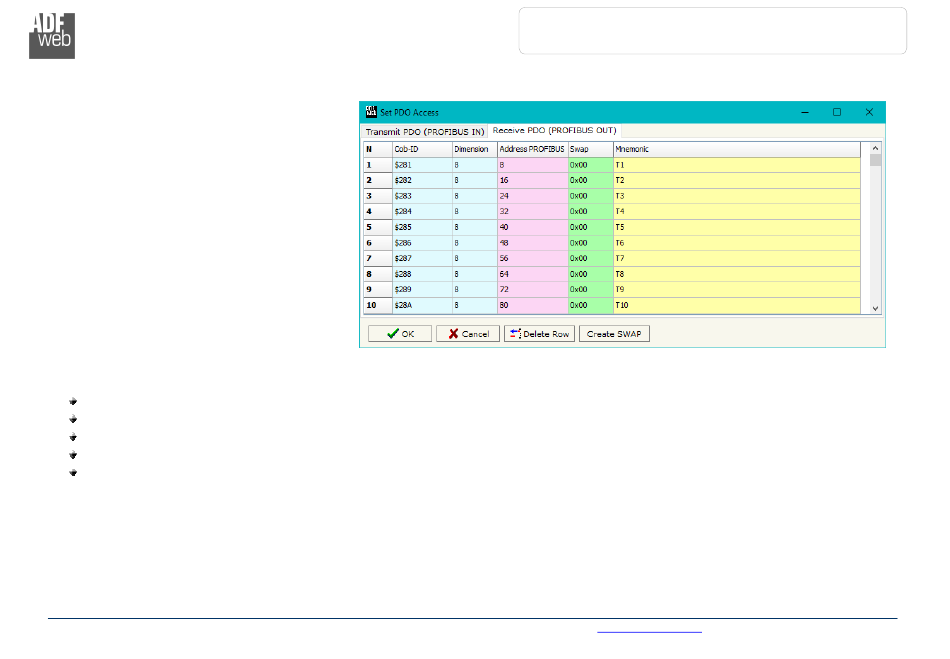Select Cob-ID cell $285
Viewport: 950px width, 659px height.
click(x=422, y=227)
